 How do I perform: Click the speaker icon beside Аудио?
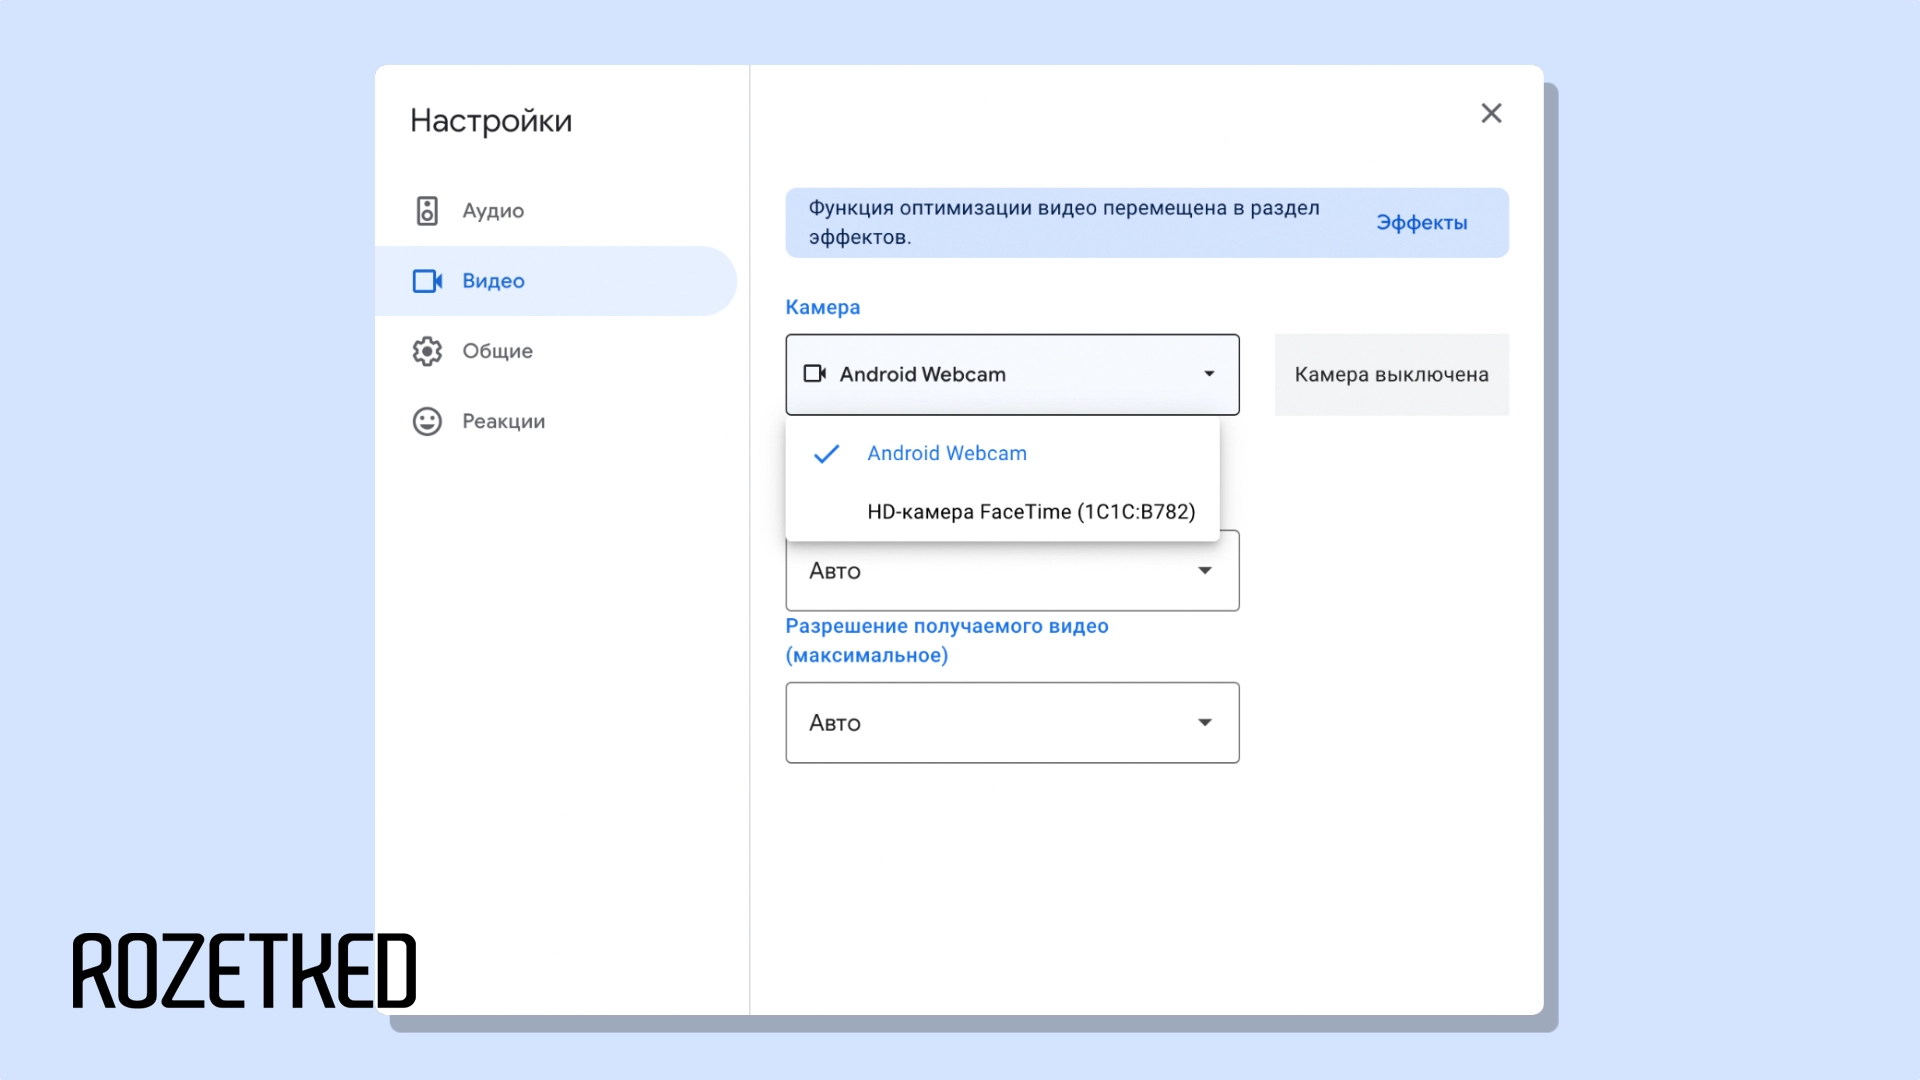[x=427, y=211]
